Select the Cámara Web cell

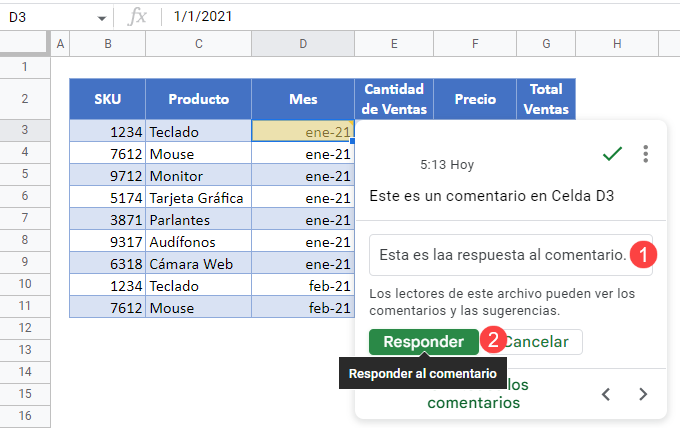click(x=199, y=263)
